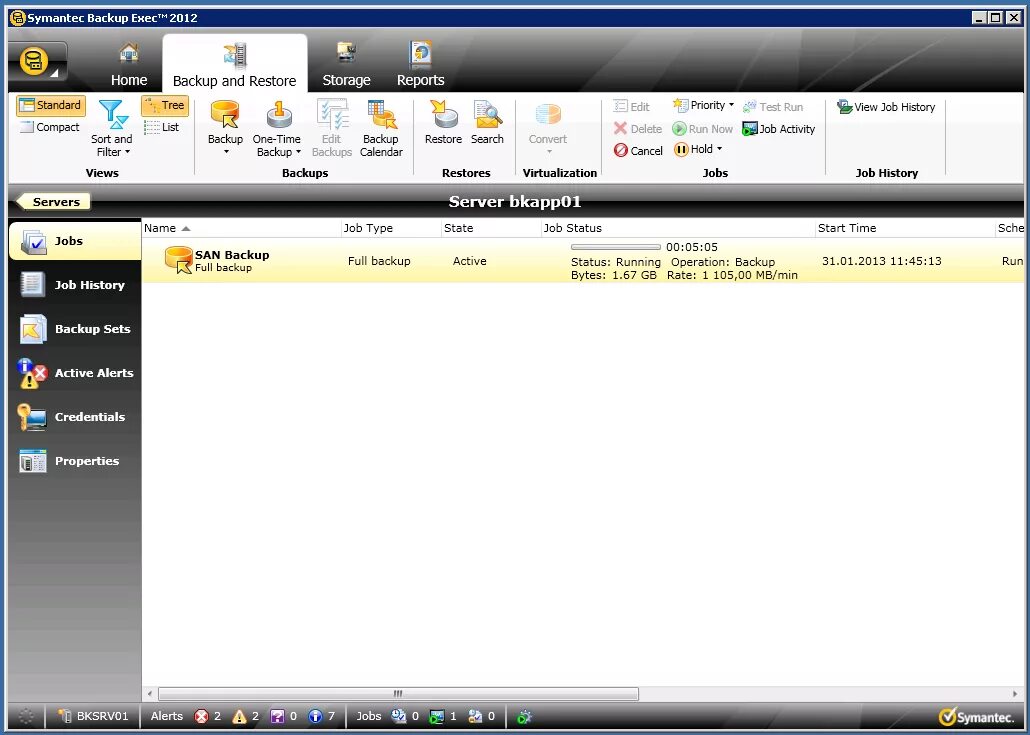This screenshot has height=735, width=1030.
Task: Click the scroll right arrow
Action: click(x=1016, y=694)
